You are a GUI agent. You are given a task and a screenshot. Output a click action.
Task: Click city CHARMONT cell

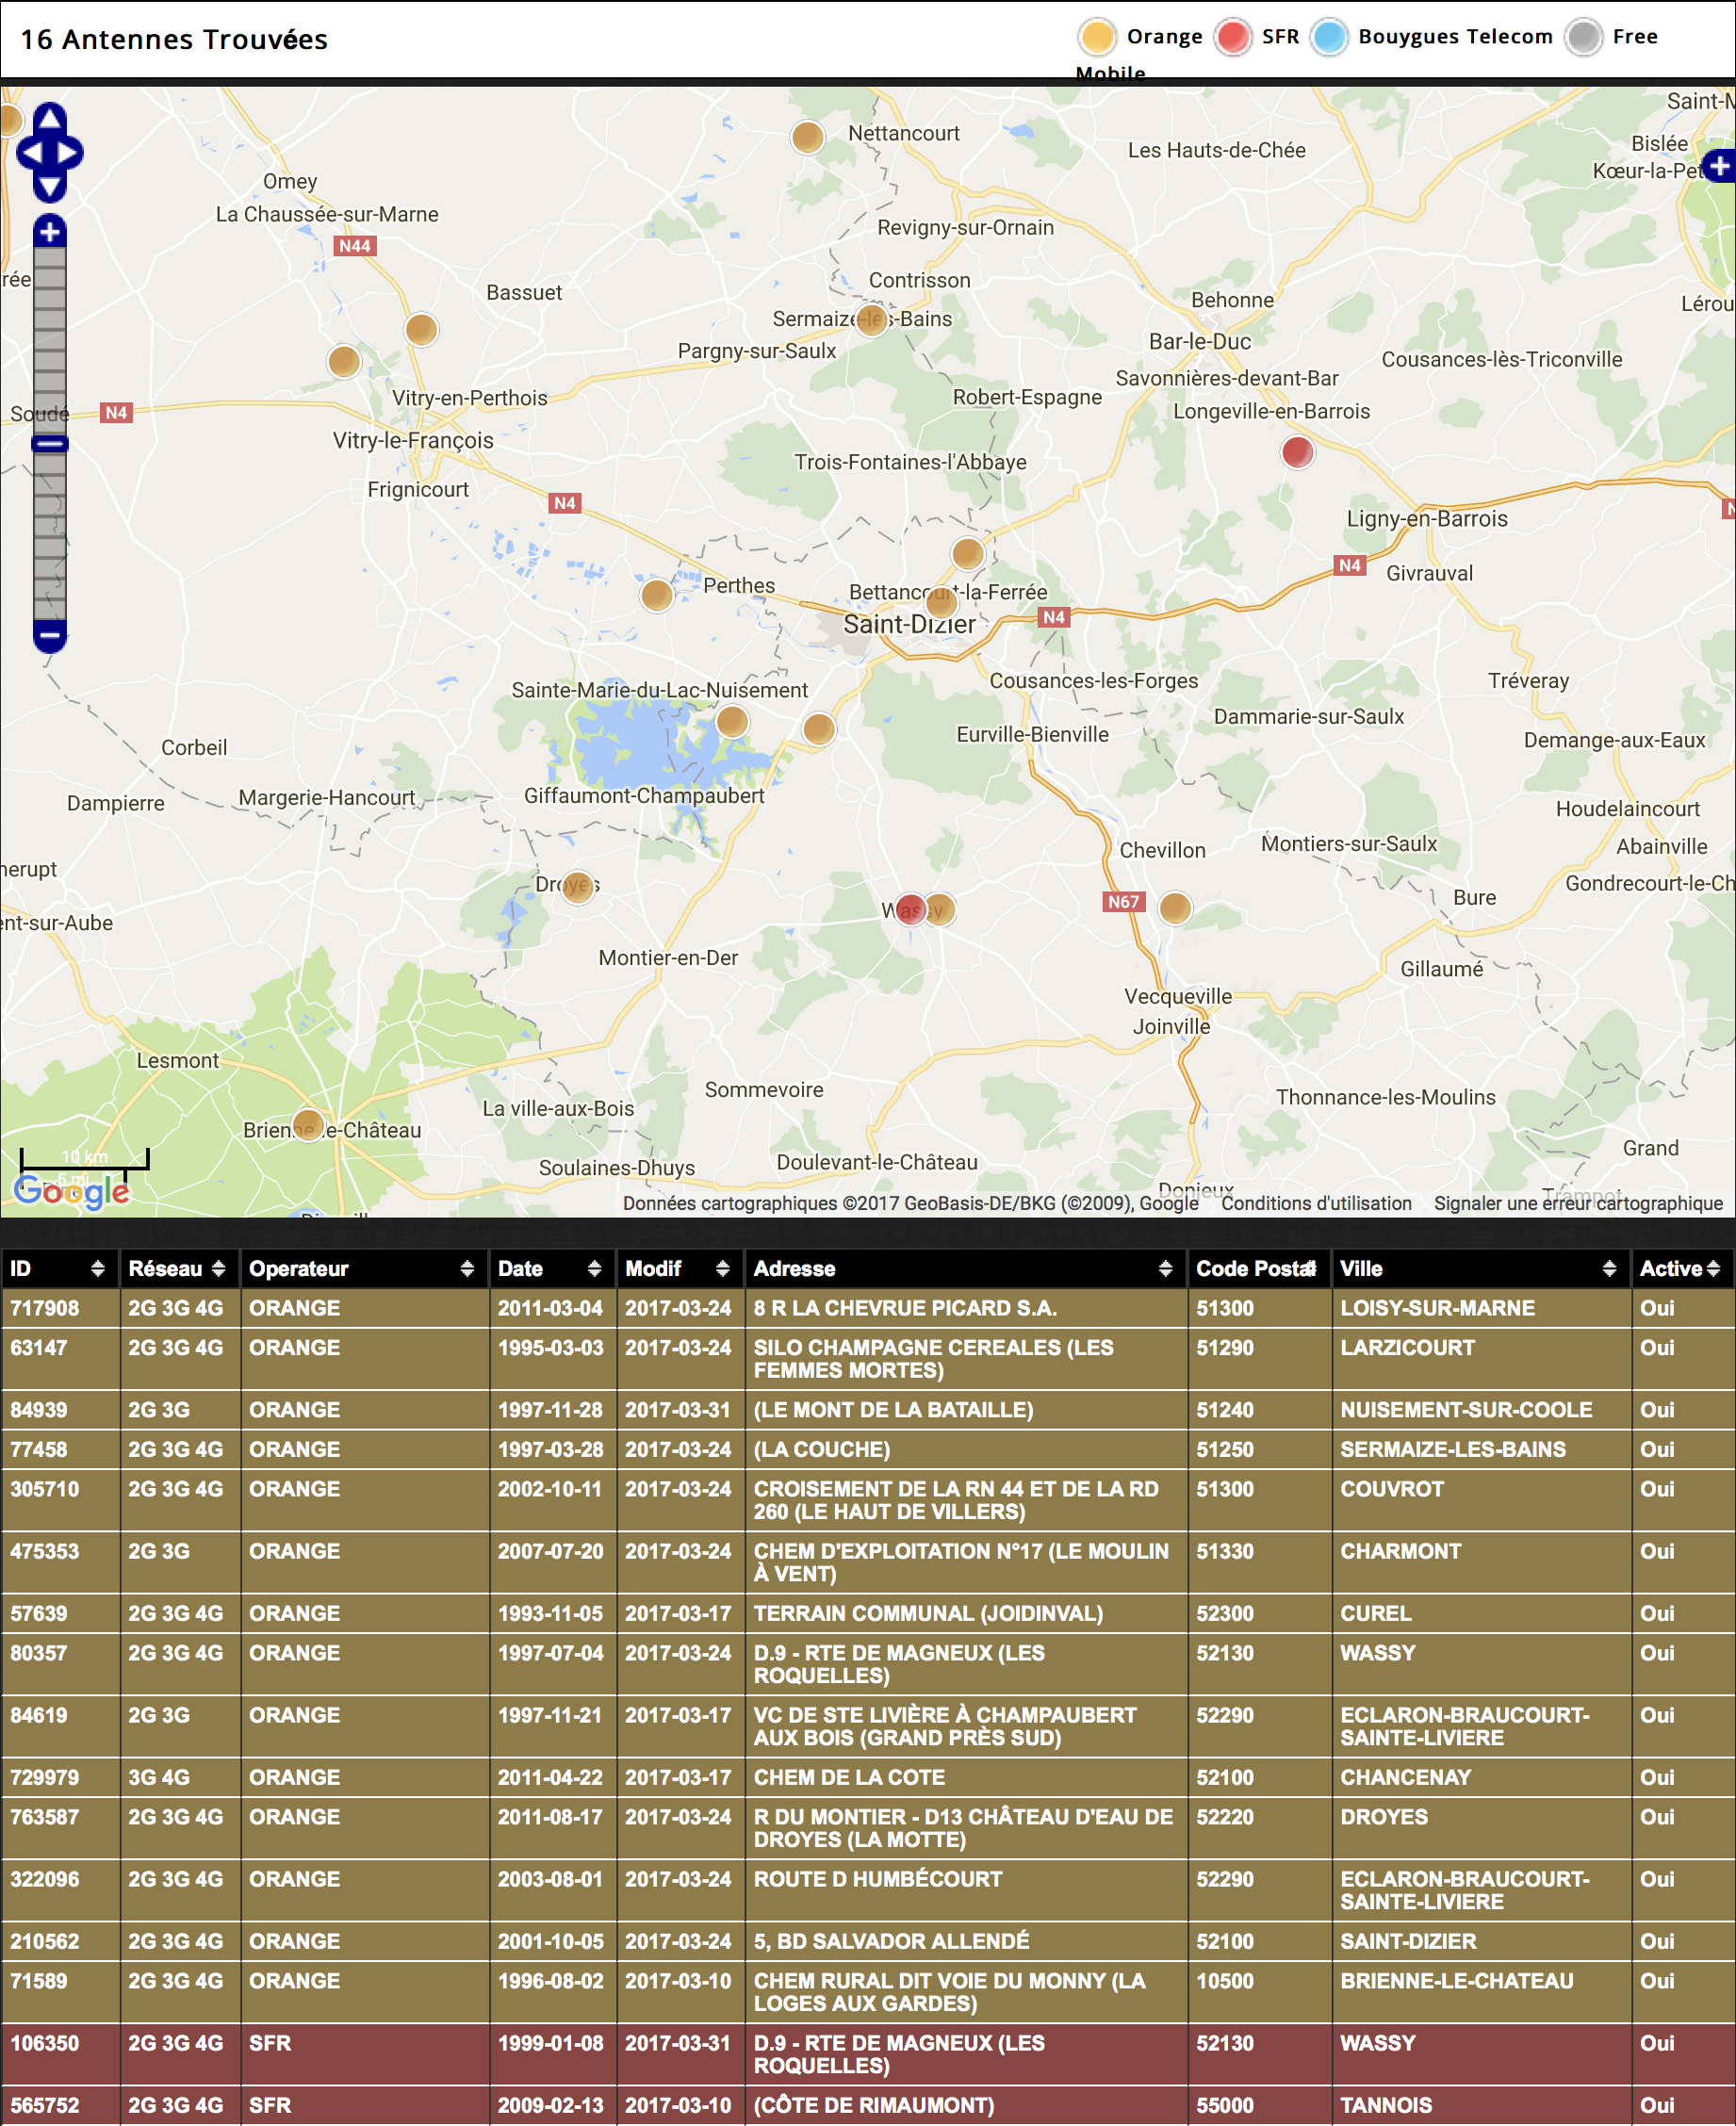pos(1481,1562)
